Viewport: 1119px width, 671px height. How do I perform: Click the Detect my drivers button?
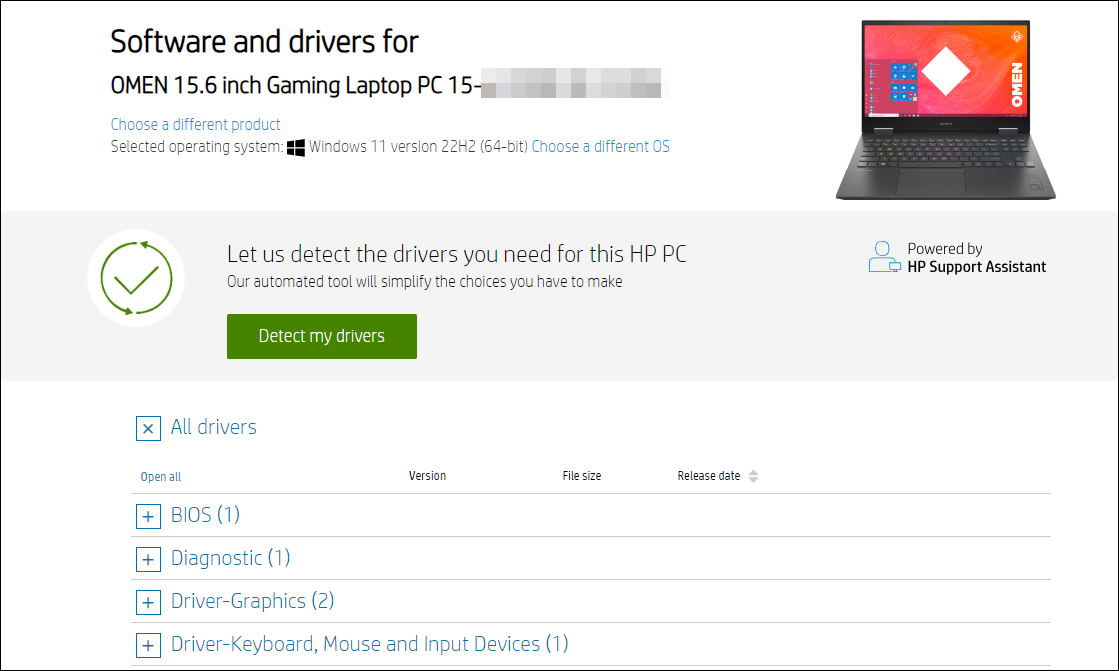coord(321,336)
